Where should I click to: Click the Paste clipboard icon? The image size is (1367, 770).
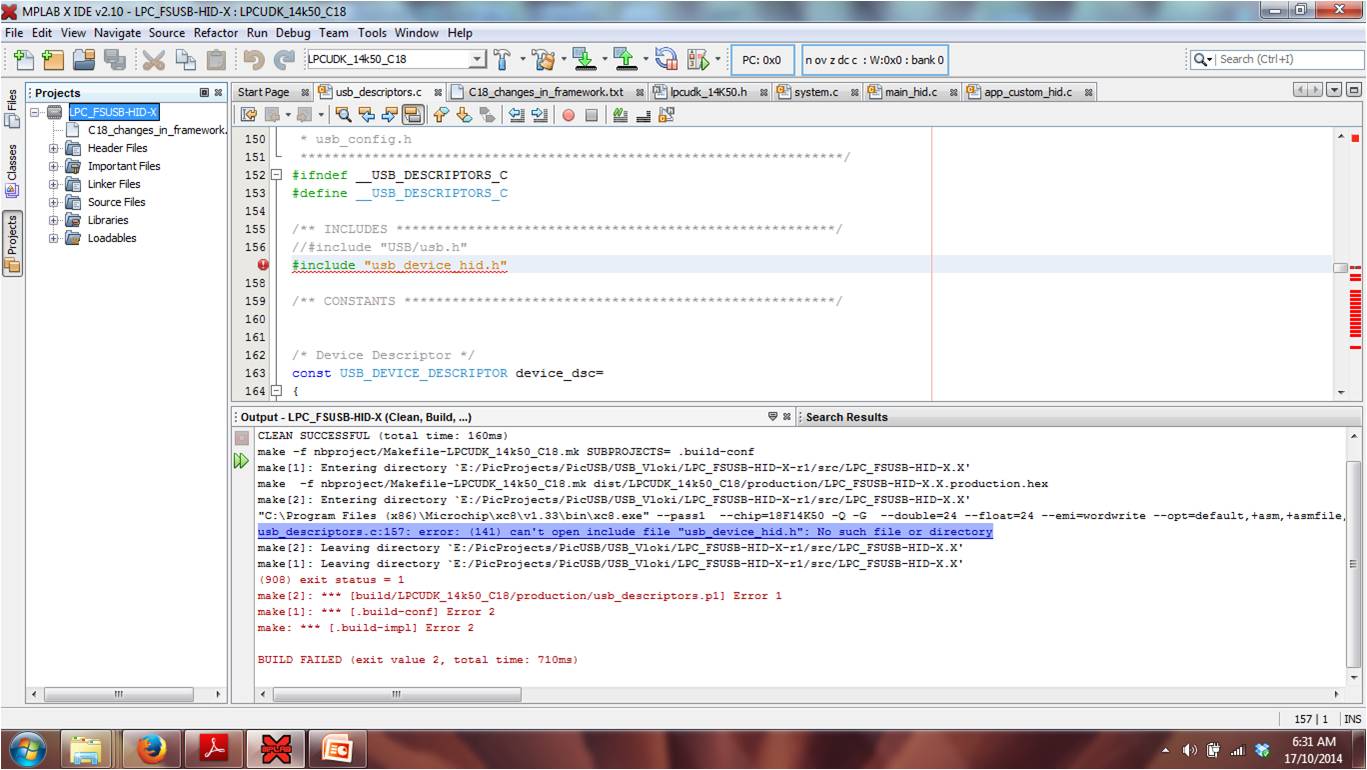tap(216, 59)
